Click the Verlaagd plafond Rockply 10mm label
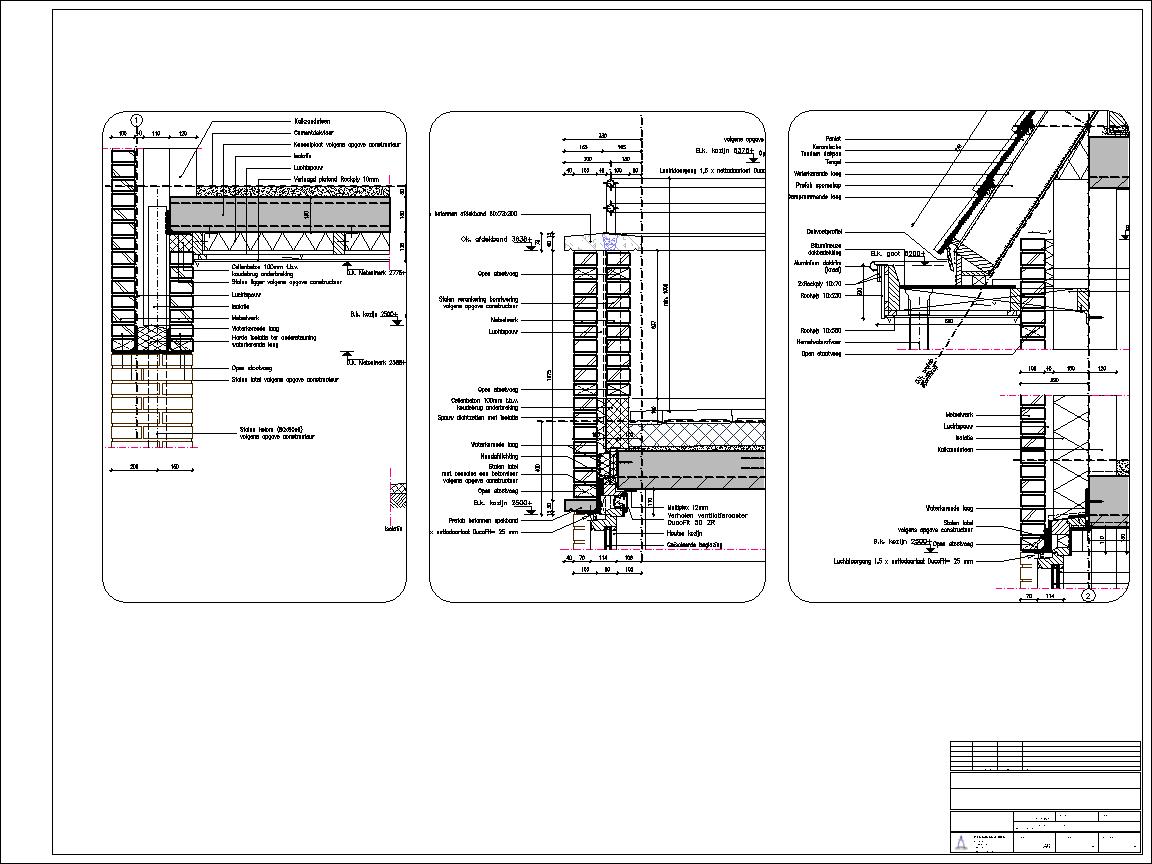This screenshot has width=1152, height=864. [336, 180]
